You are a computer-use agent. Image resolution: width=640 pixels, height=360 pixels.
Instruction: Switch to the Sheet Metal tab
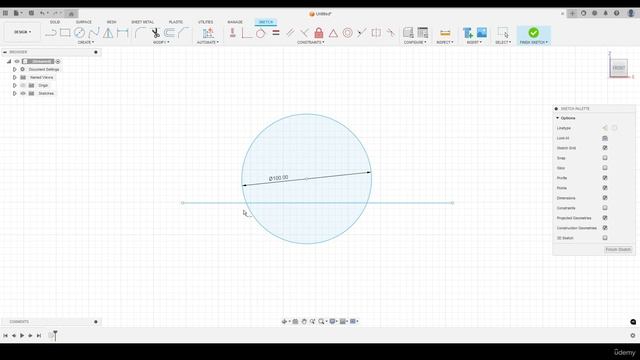pyautogui.click(x=142, y=22)
